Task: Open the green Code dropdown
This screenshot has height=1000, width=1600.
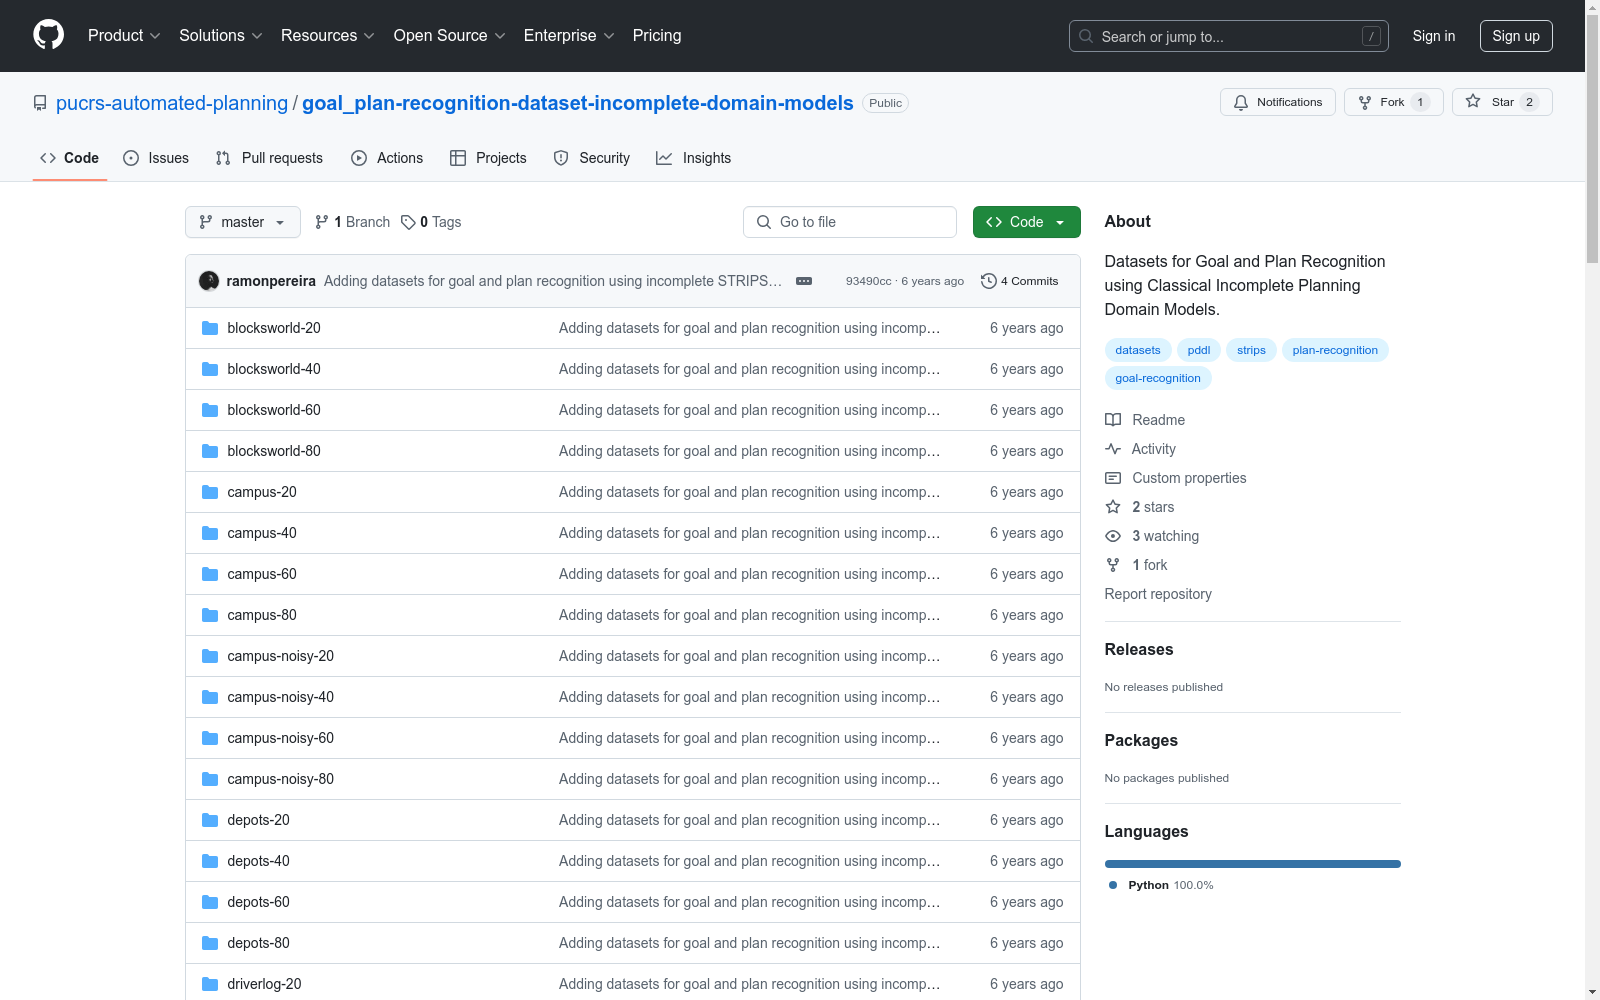Action: tap(1027, 222)
